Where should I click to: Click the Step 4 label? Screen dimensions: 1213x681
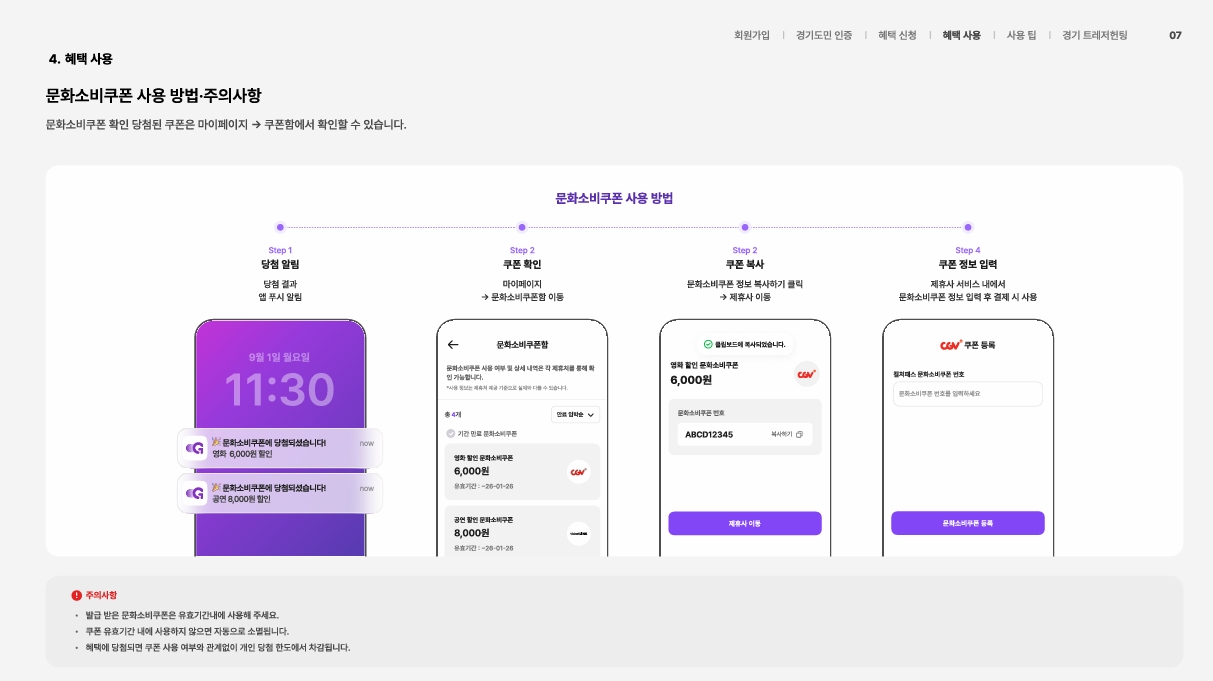pyautogui.click(x=968, y=250)
